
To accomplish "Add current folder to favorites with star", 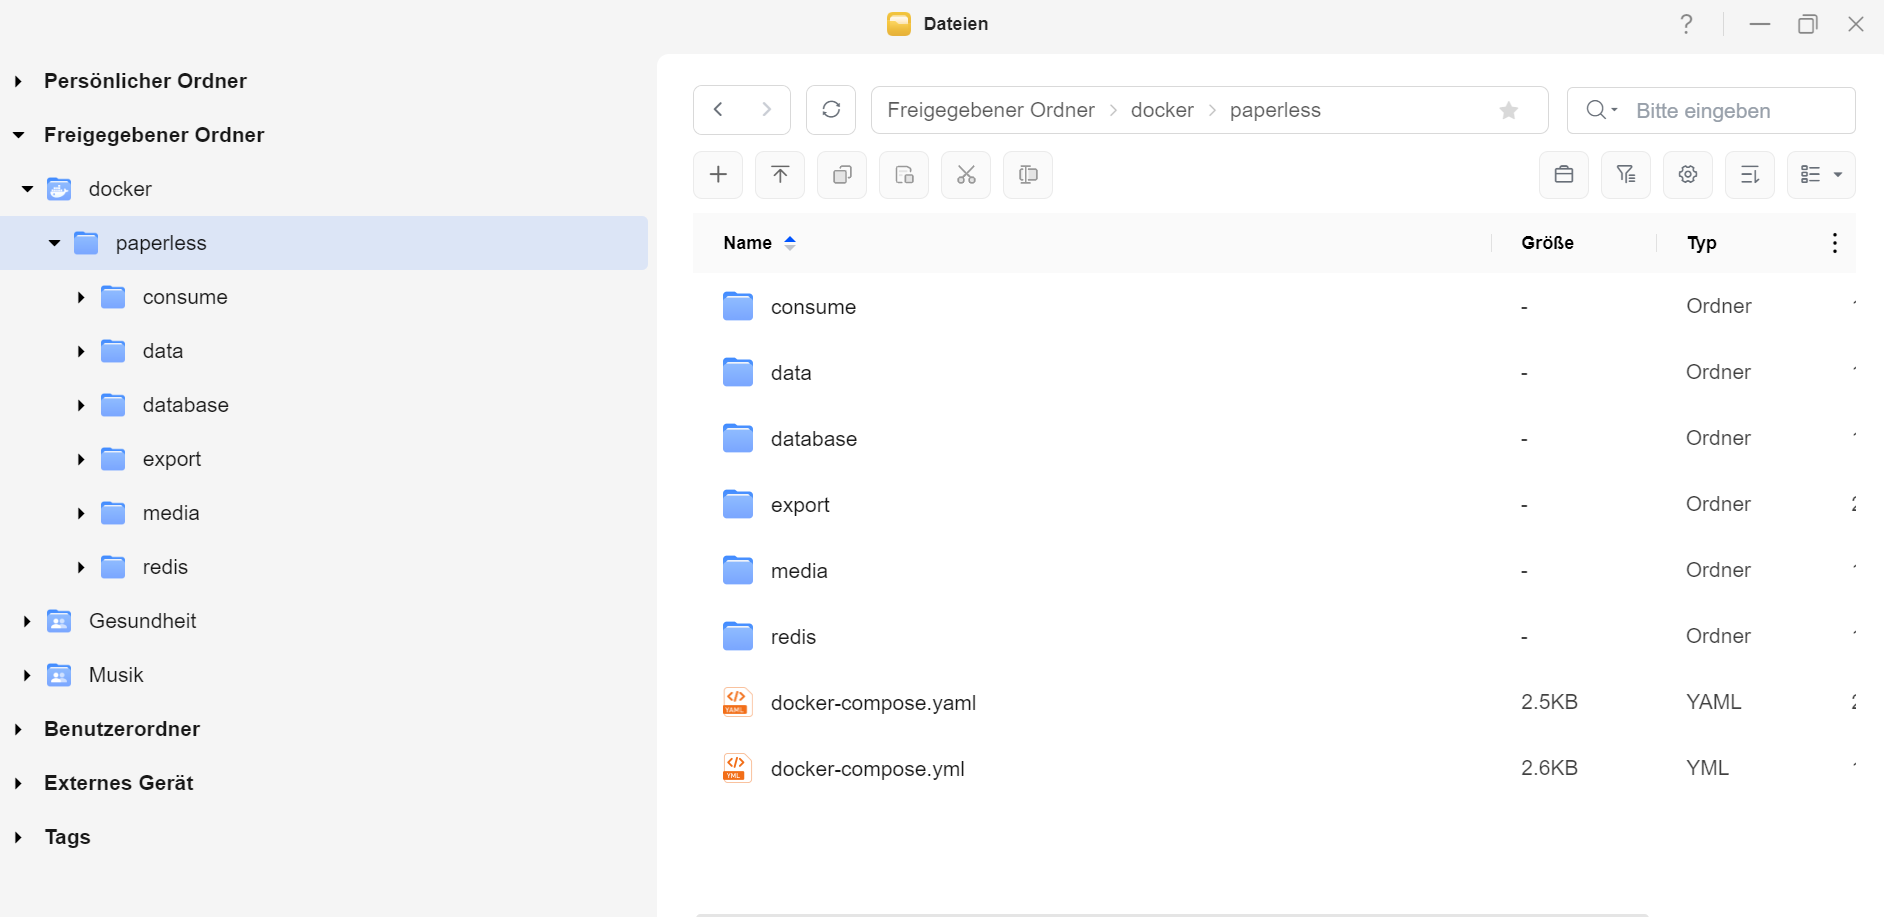I will pos(1509,111).
